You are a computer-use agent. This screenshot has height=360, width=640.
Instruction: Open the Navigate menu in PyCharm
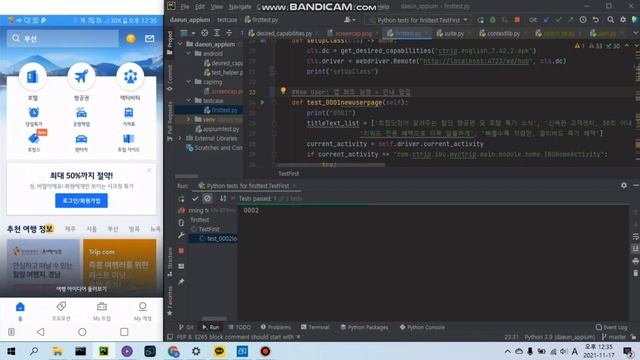tap(240, 7)
